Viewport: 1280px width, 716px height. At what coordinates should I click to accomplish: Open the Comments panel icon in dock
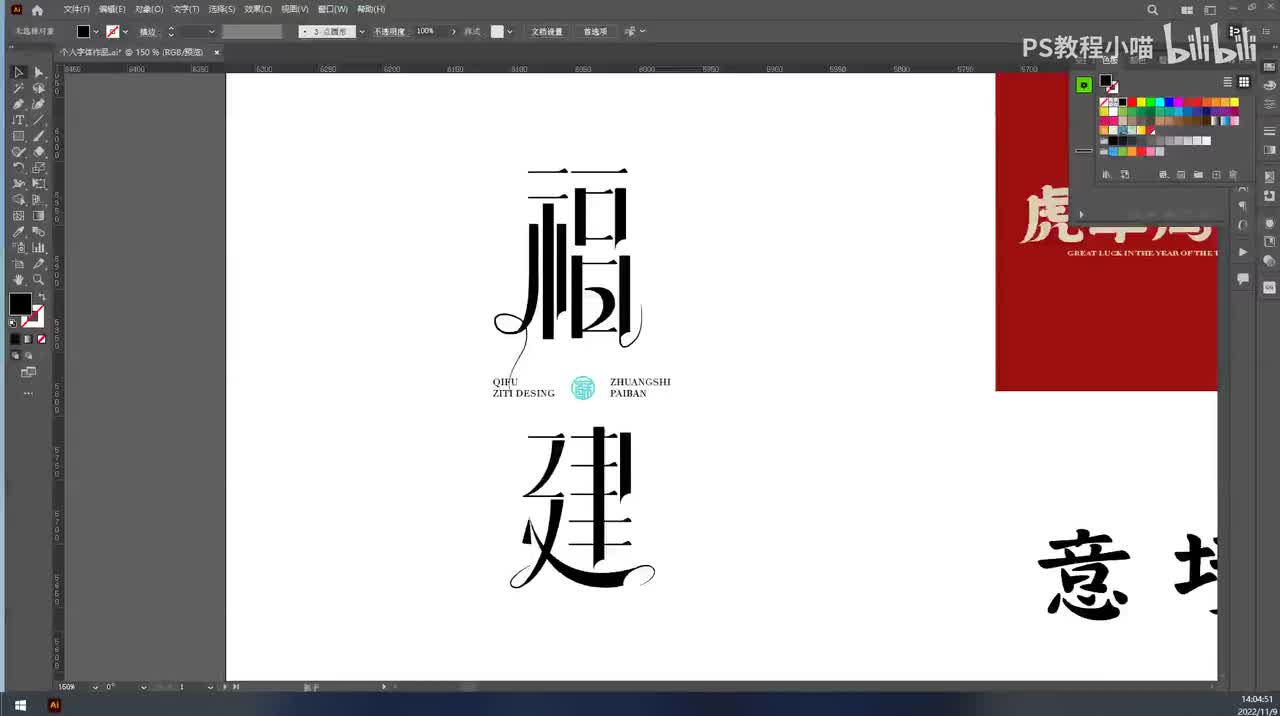pyautogui.click(x=1243, y=279)
